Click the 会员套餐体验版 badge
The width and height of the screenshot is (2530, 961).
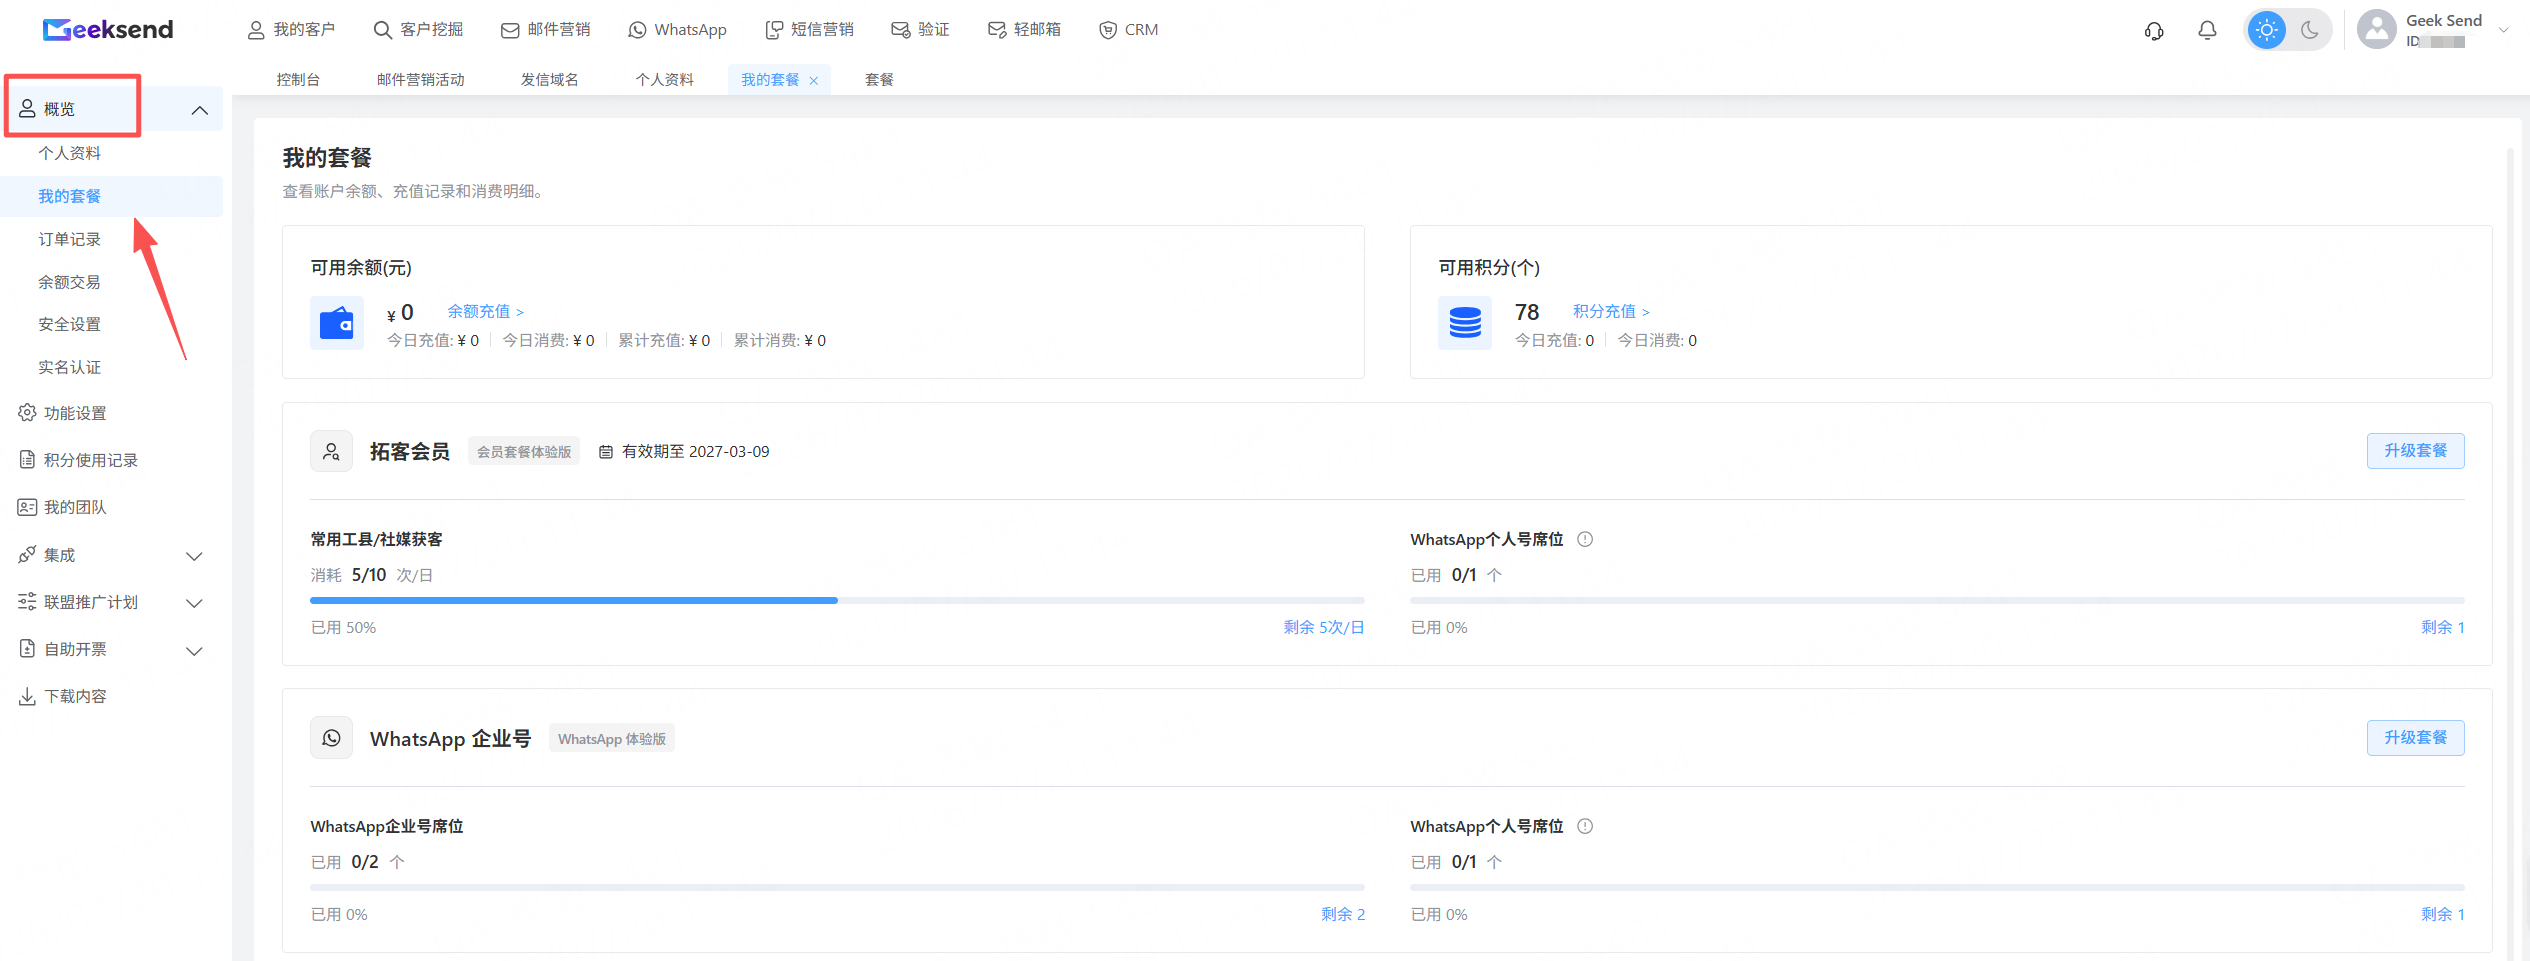point(524,452)
